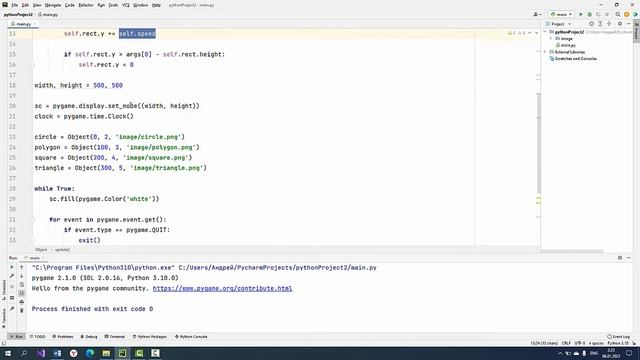Open the pygame contribute link
The image size is (640, 360).
click(x=222, y=288)
